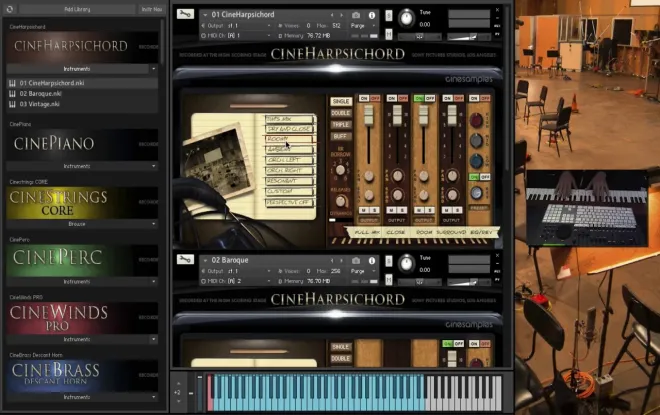This screenshot has height=415, width=660.
Task: Open the MIDI Ch dropdown of 02 Baroque
Action: pyautogui.click(x=237, y=281)
